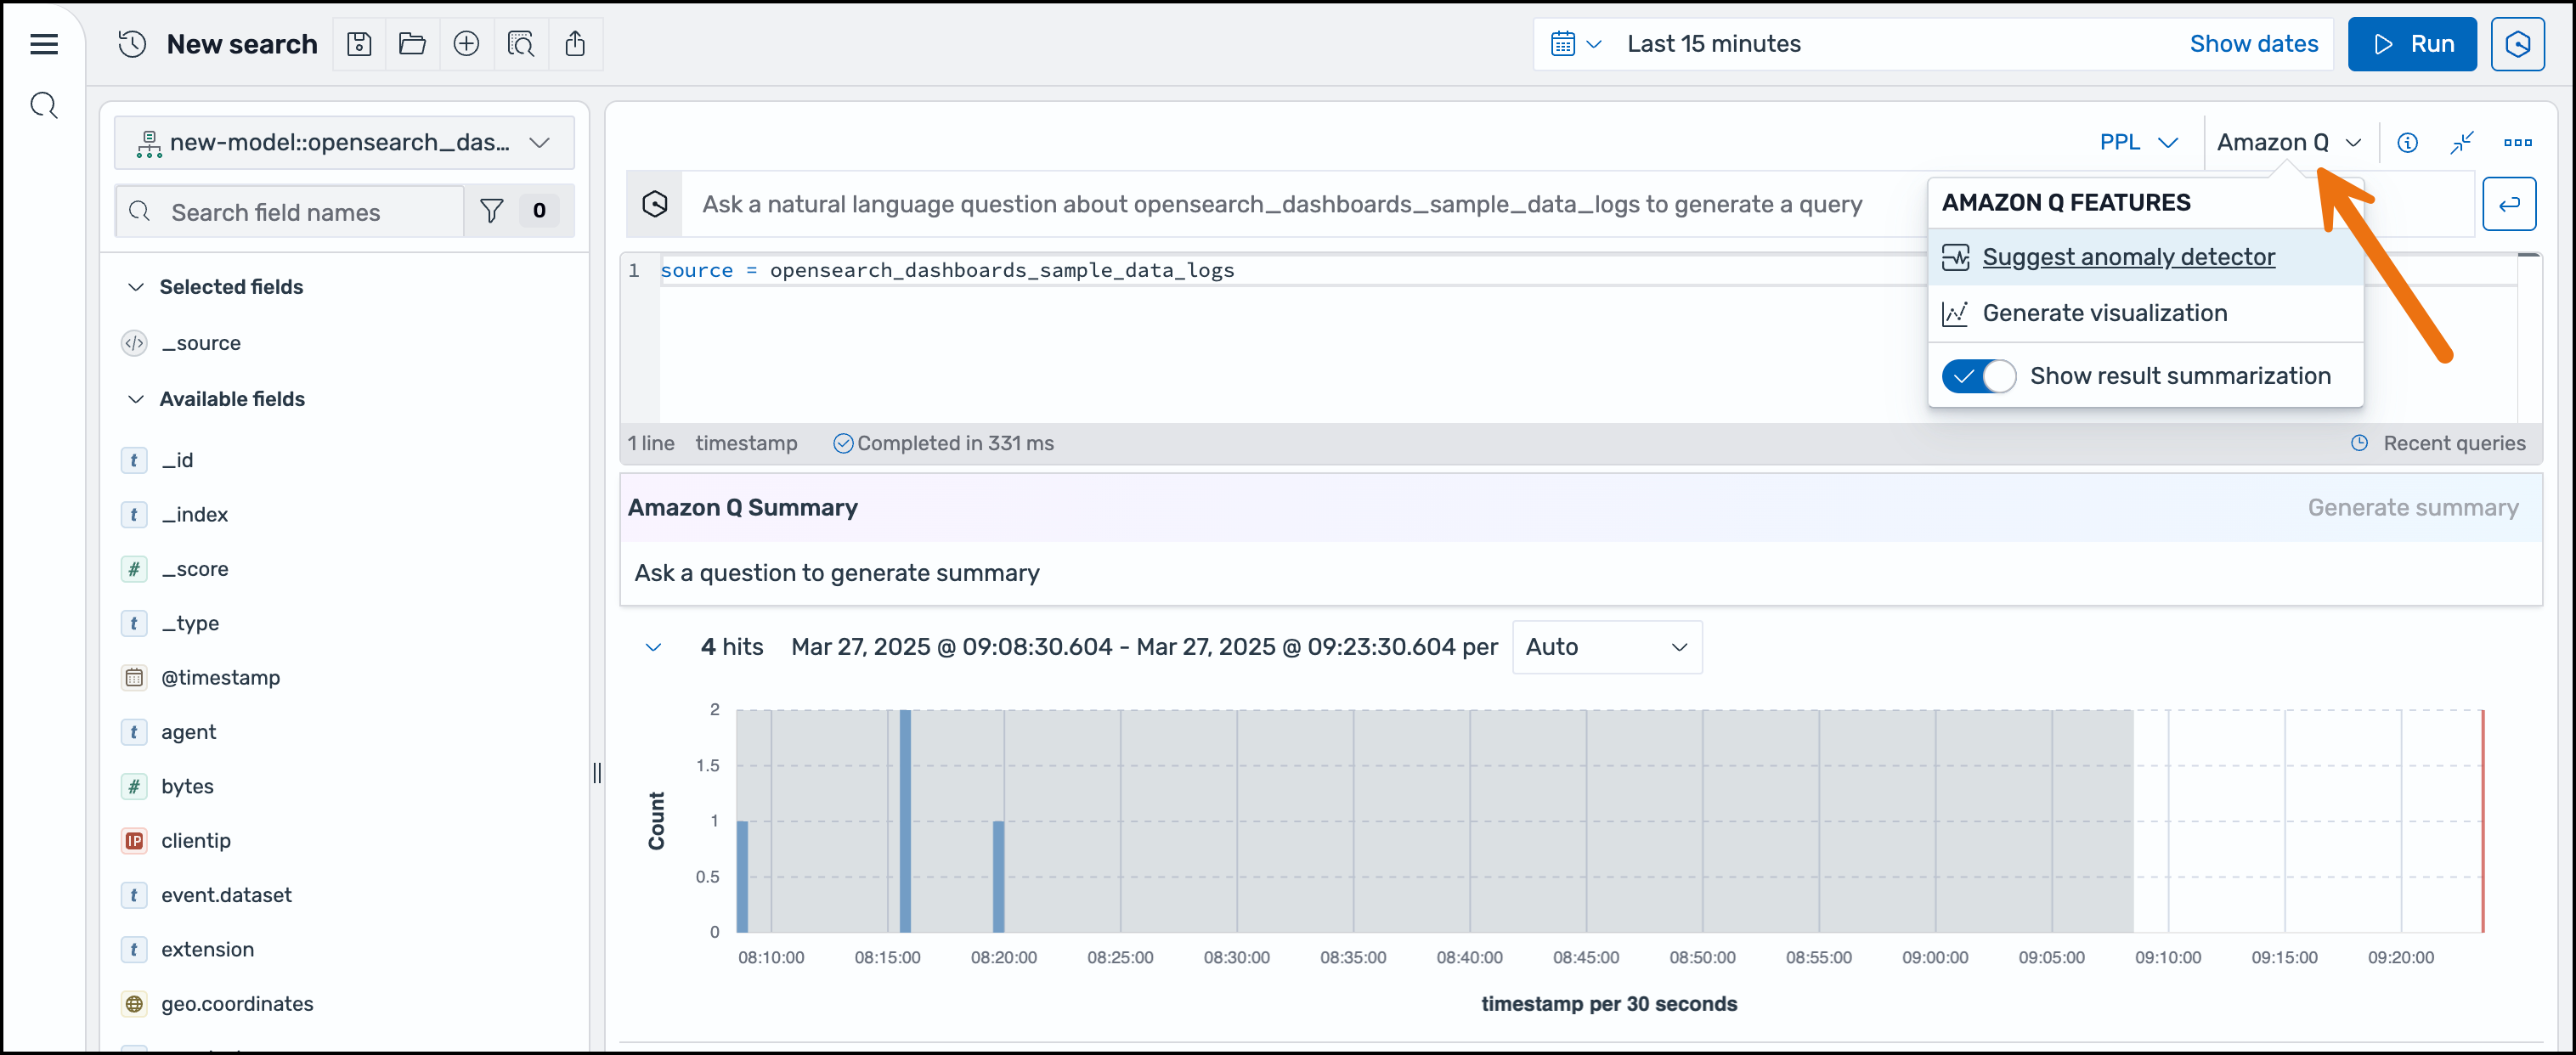This screenshot has width=2576, height=1055.
Task: Click the new search plus icon
Action: [466, 44]
